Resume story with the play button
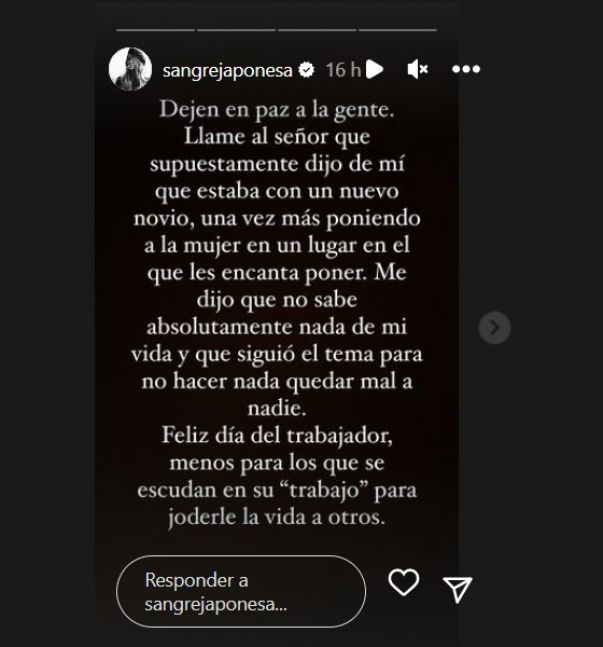Image resolution: width=603 pixels, height=647 pixels. pyautogui.click(x=375, y=69)
